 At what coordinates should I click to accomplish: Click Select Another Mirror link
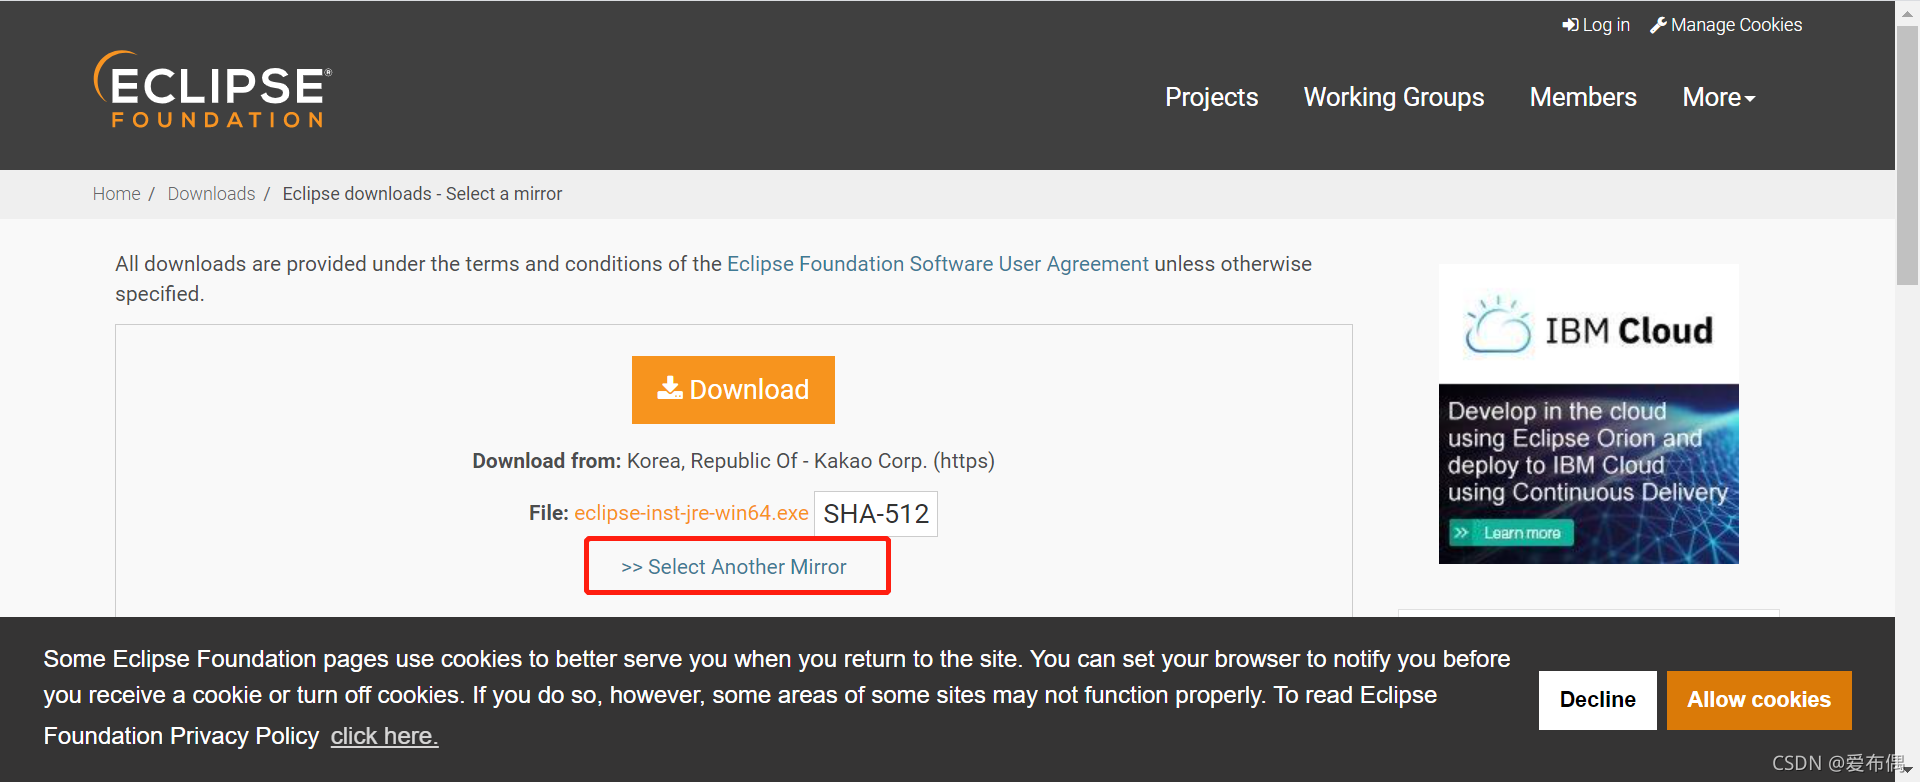[x=734, y=567]
